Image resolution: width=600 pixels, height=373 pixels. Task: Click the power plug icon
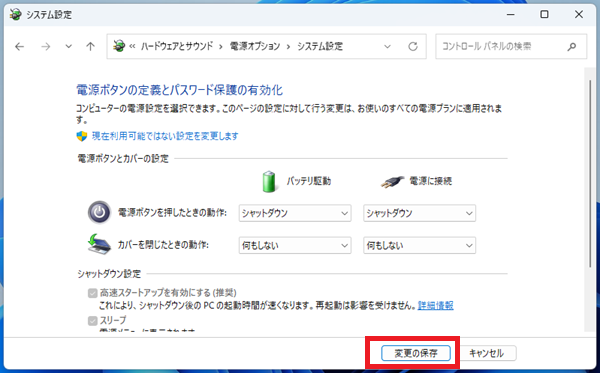(x=392, y=181)
